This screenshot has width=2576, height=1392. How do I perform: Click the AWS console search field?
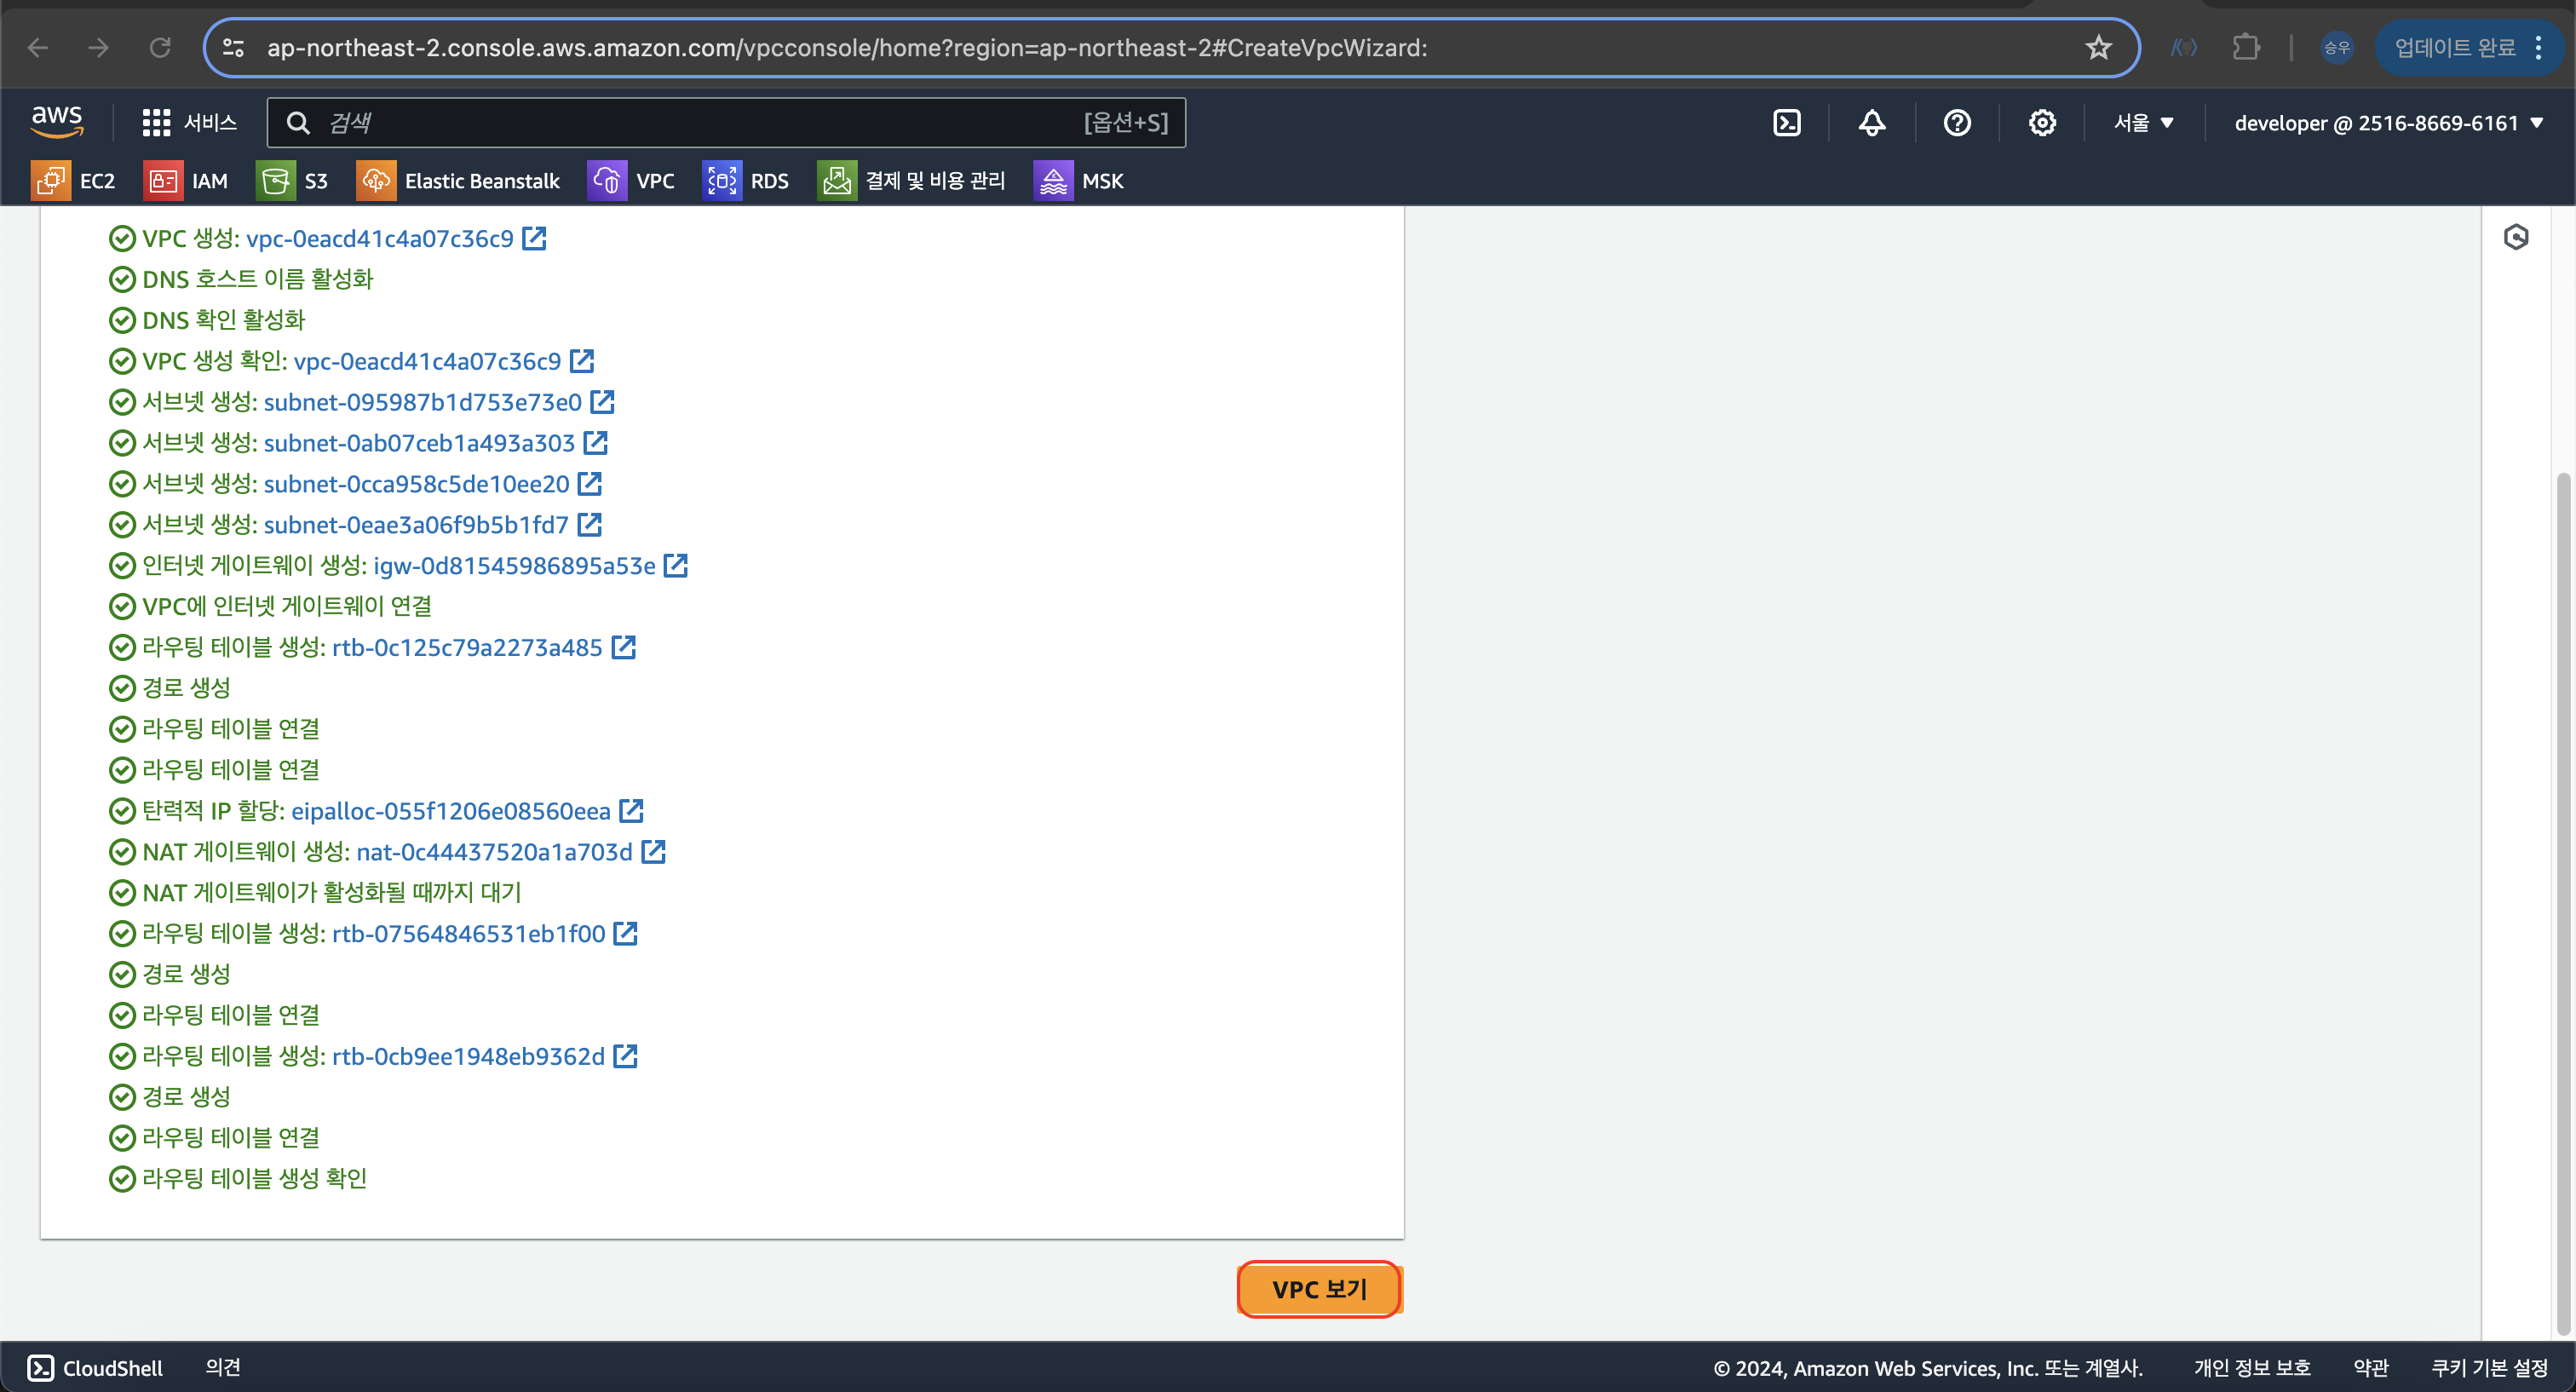click(700, 123)
